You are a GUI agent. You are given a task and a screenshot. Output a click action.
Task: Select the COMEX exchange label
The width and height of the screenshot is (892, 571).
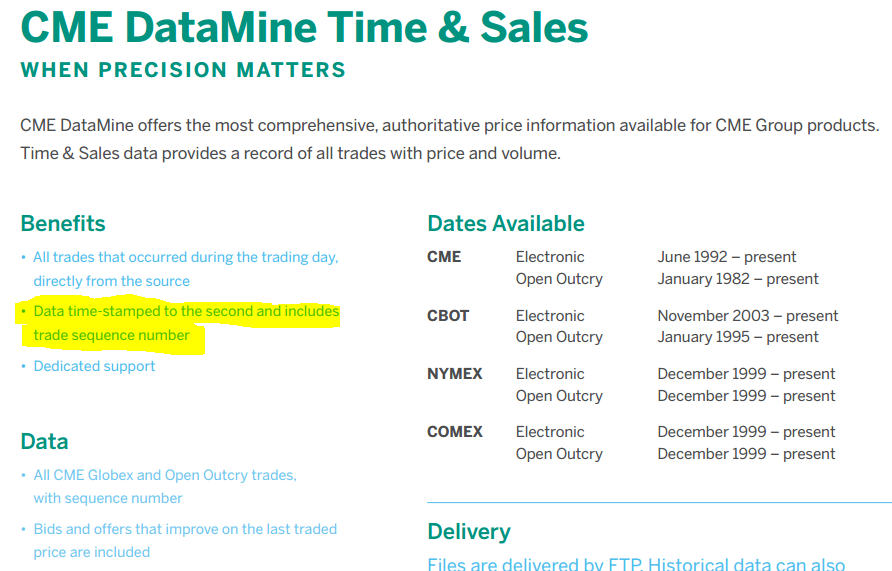455,432
